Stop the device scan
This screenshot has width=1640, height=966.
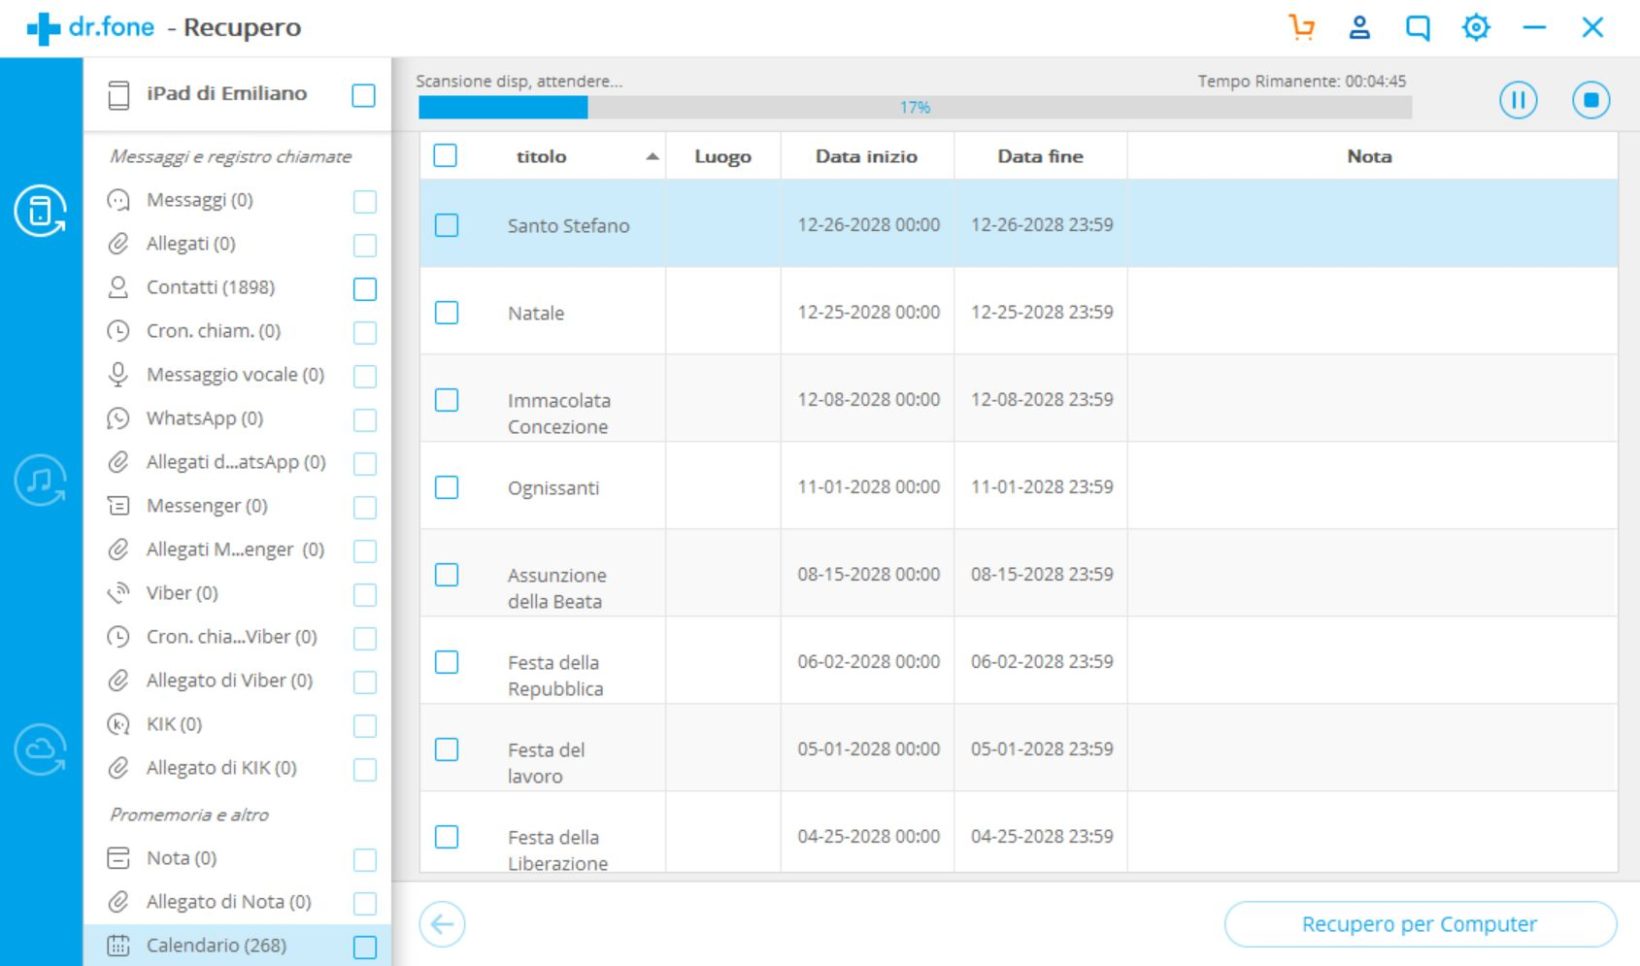[1590, 100]
